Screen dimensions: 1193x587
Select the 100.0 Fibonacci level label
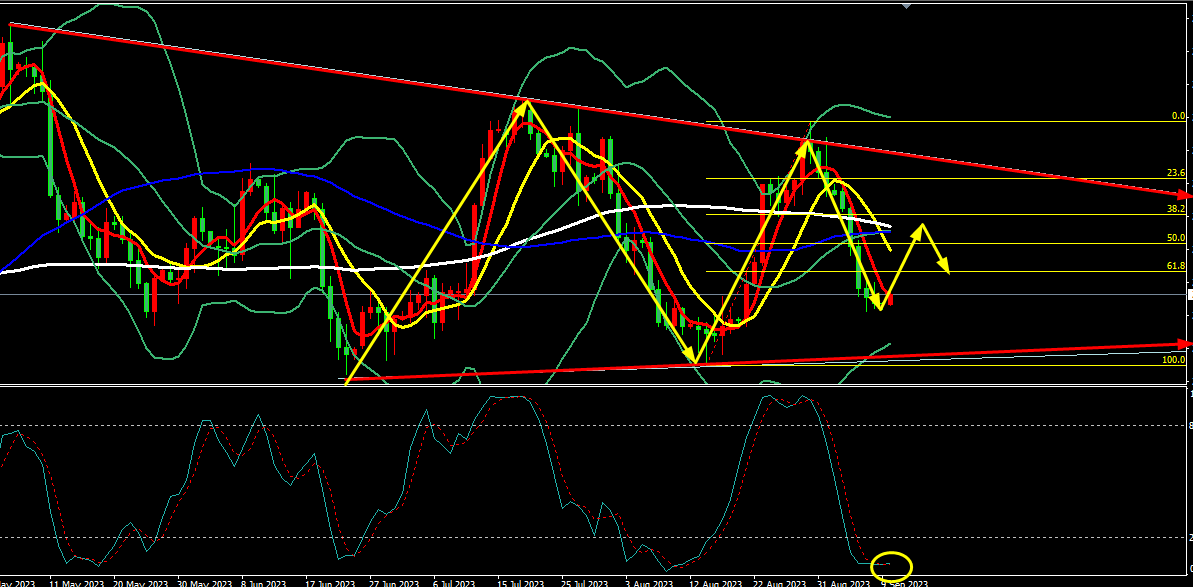[x=1174, y=359]
